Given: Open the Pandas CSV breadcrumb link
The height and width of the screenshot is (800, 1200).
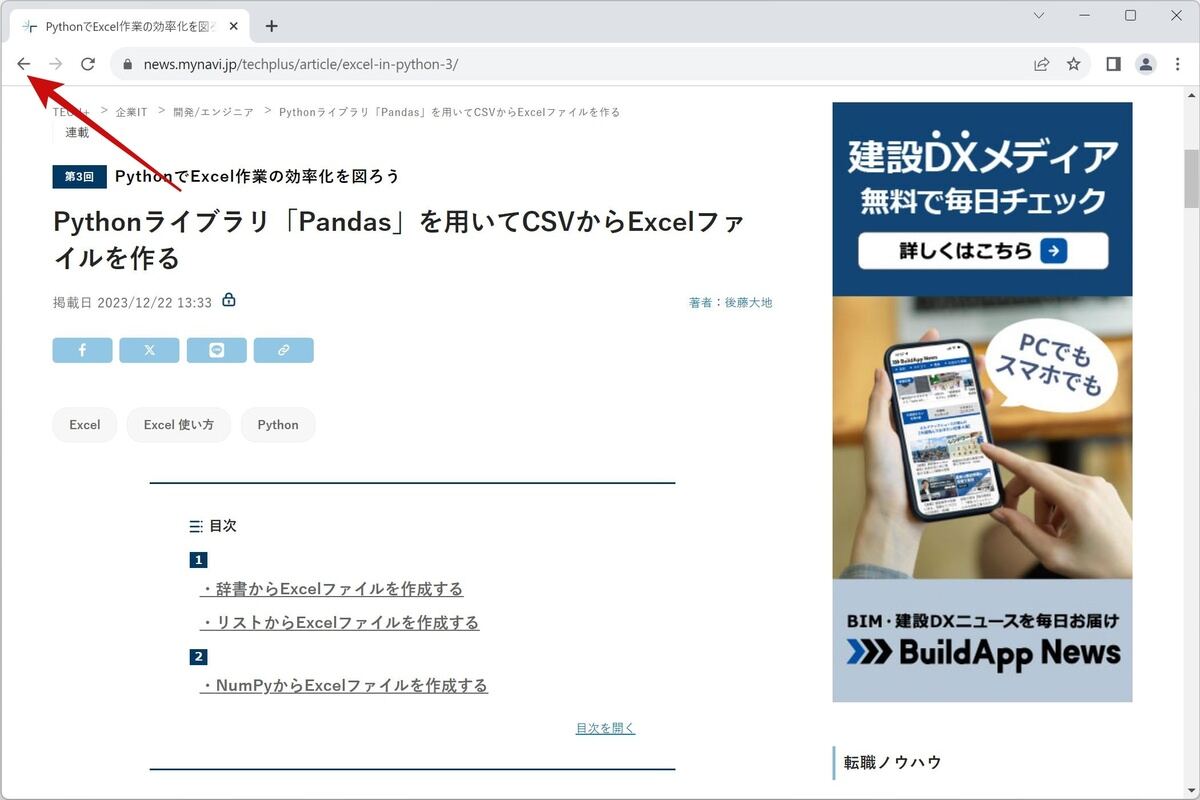Looking at the screenshot, I should pos(449,112).
